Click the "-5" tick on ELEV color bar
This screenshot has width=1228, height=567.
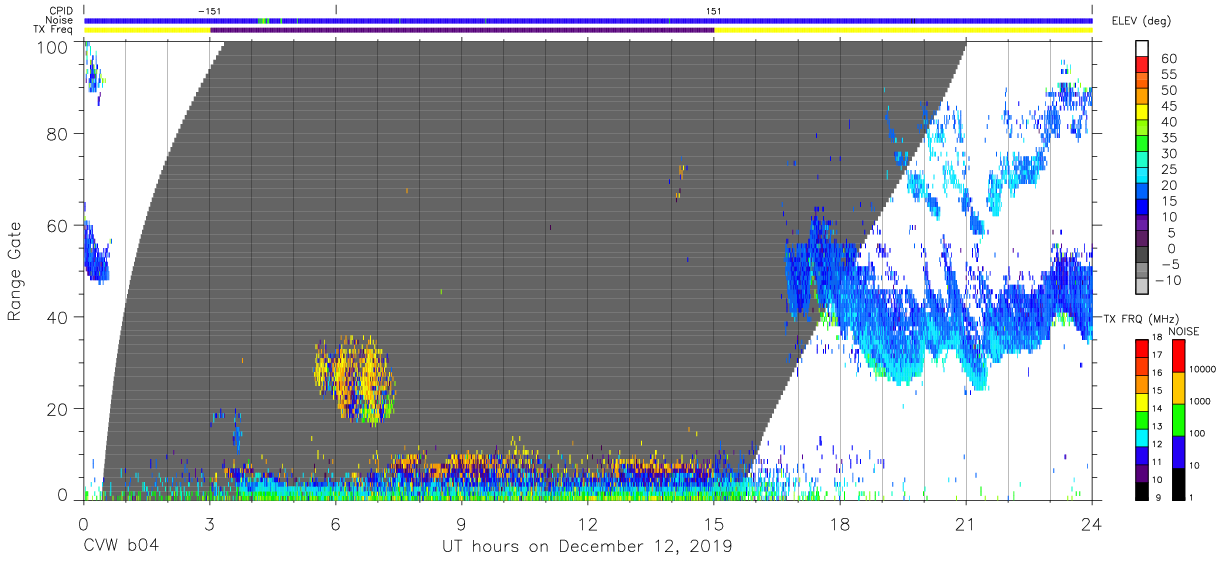click(1169, 265)
